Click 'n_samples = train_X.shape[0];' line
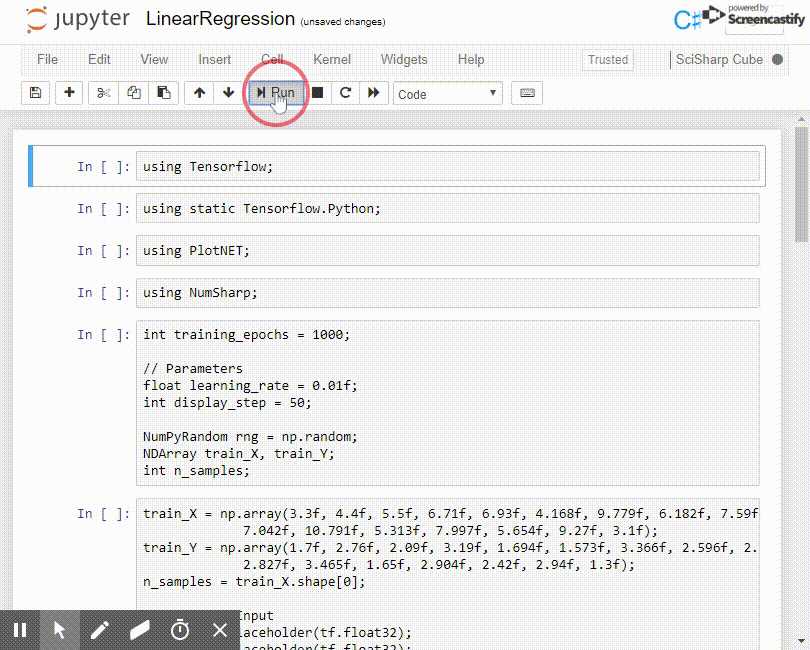The height and width of the screenshot is (650, 810). 254,582
